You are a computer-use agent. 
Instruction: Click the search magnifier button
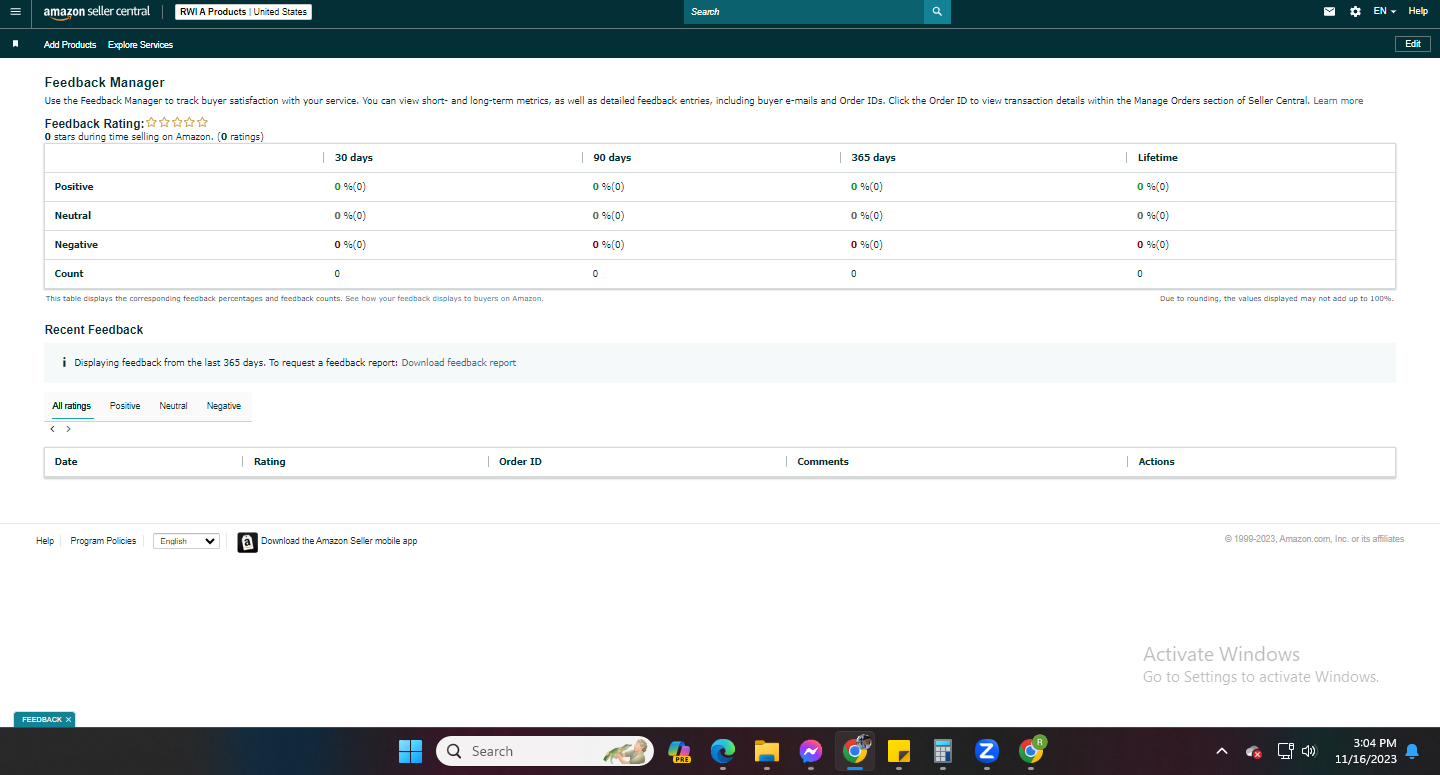(937, 12)
